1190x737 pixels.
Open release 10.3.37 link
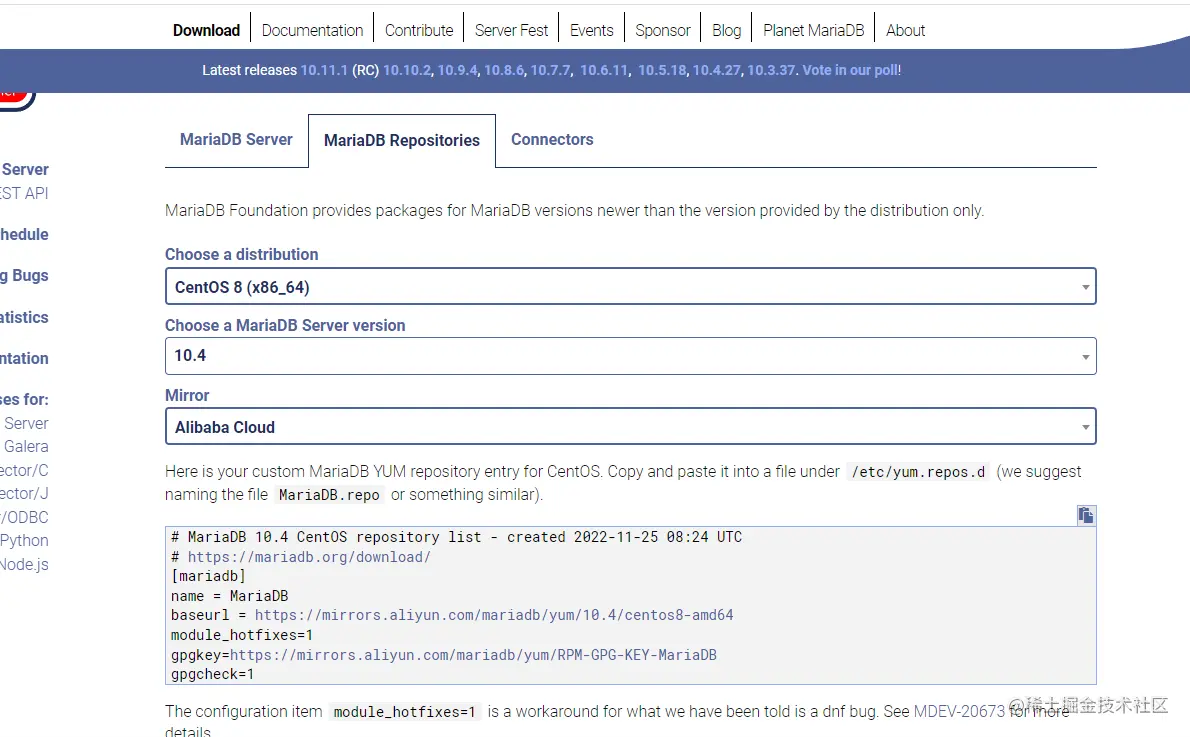point(771,70)
